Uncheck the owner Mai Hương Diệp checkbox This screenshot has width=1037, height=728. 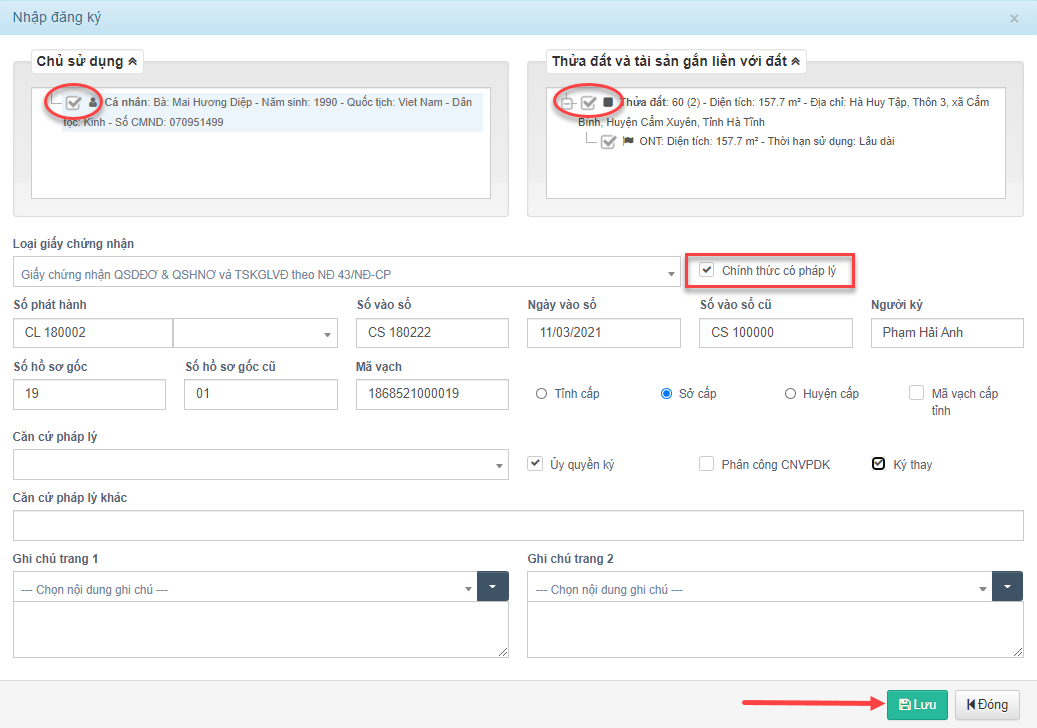[74, 102]
